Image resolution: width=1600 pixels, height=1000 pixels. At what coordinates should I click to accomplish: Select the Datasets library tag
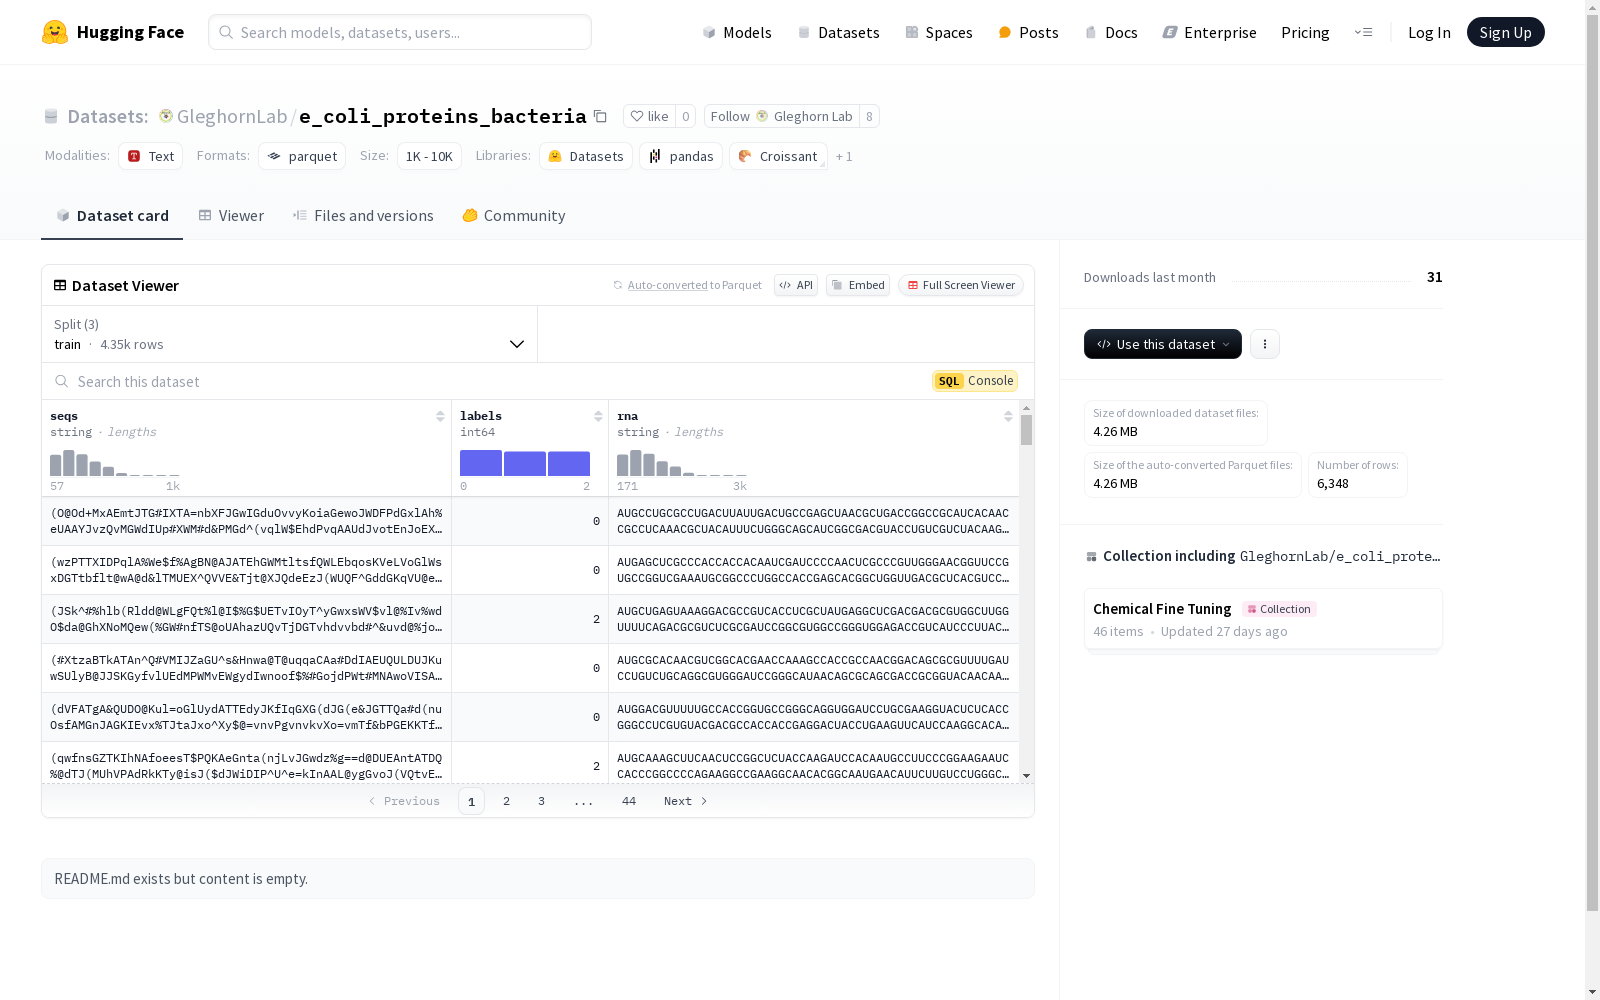click(586, 156)
